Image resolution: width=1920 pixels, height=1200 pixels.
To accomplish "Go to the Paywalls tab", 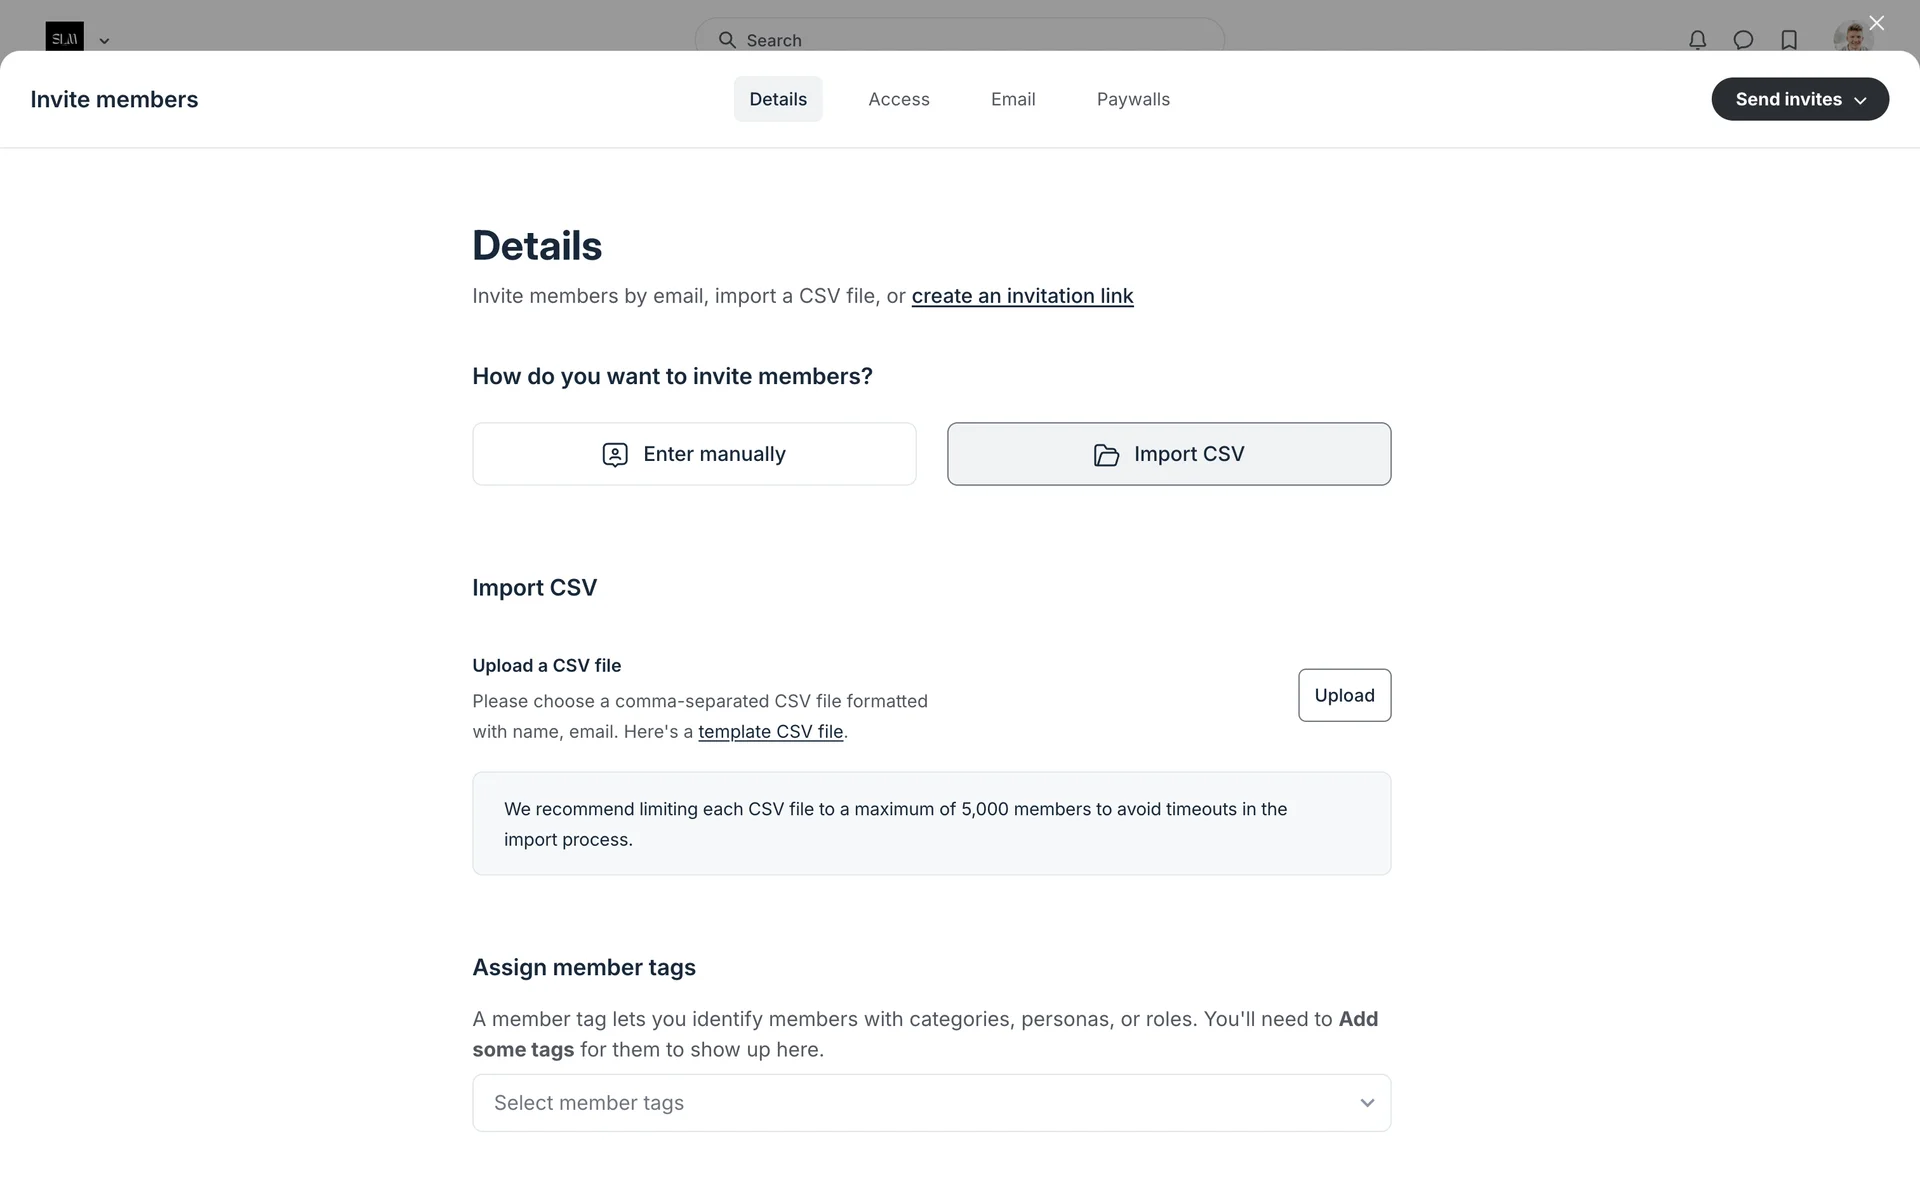I will 1133,99.
